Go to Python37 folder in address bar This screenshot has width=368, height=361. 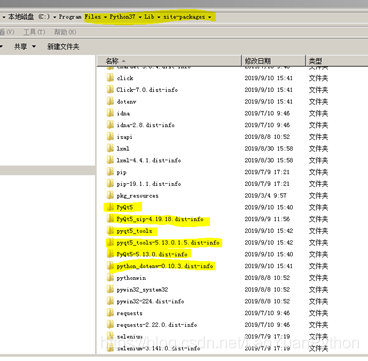pyautogui.click(x=123, y=17)
